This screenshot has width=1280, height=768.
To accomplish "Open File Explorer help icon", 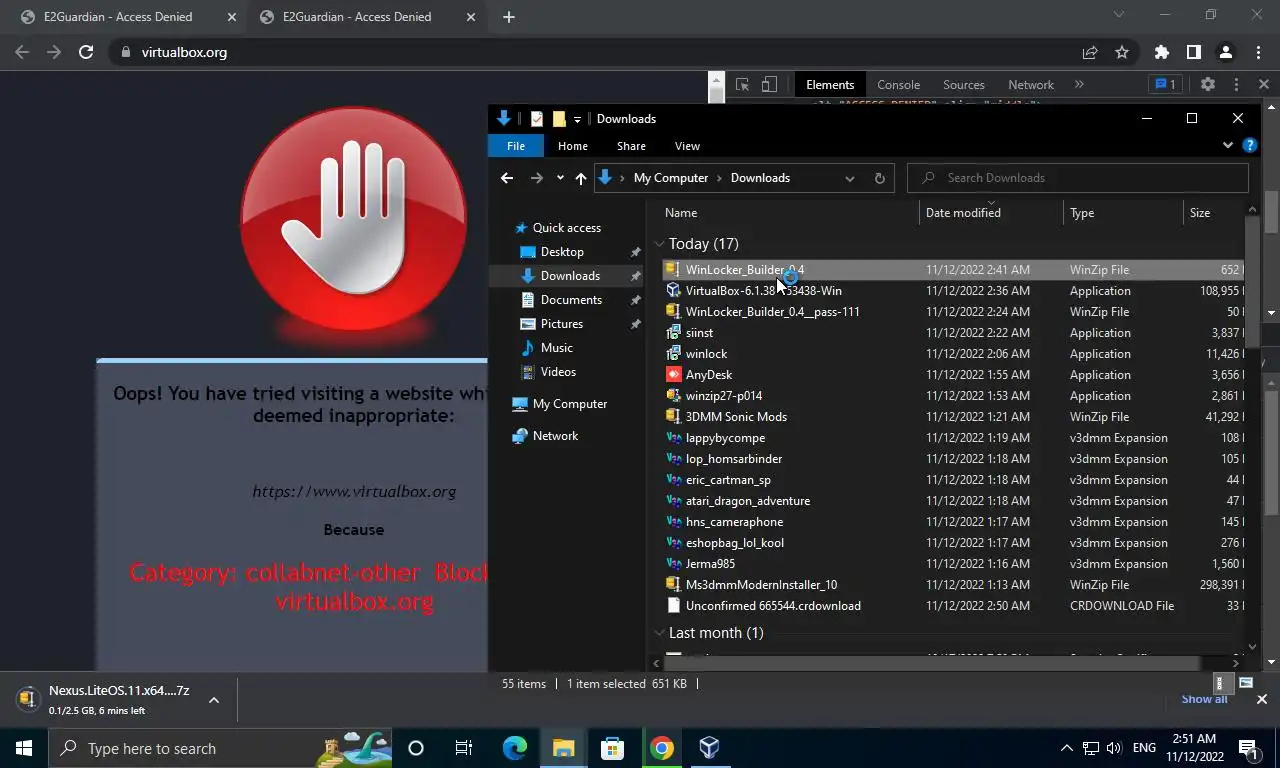I will pyautogui.click(x=1250, y=146).
